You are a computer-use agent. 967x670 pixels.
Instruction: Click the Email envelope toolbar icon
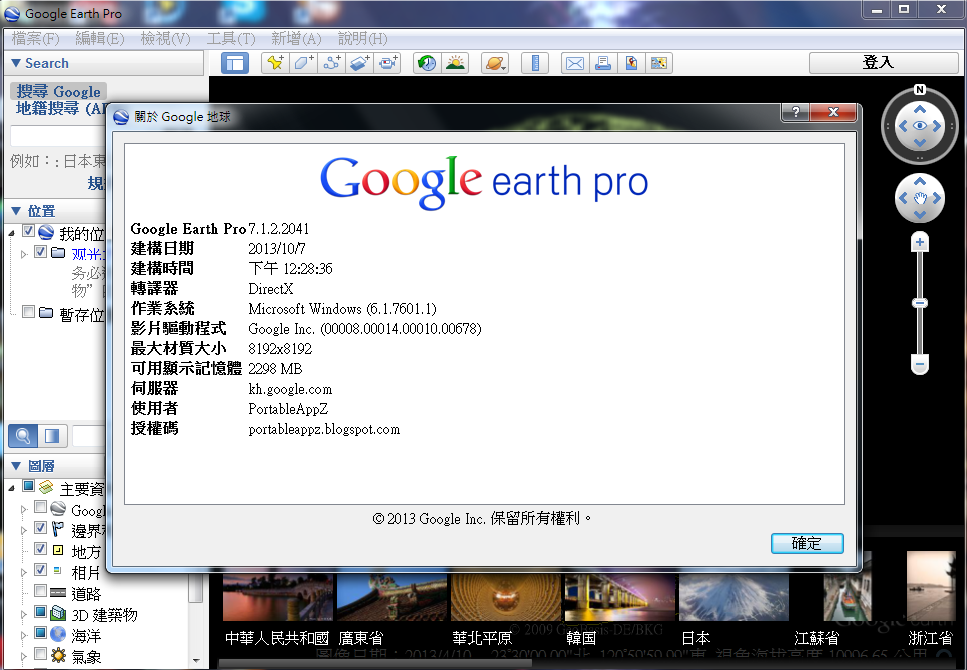(575, 63)
